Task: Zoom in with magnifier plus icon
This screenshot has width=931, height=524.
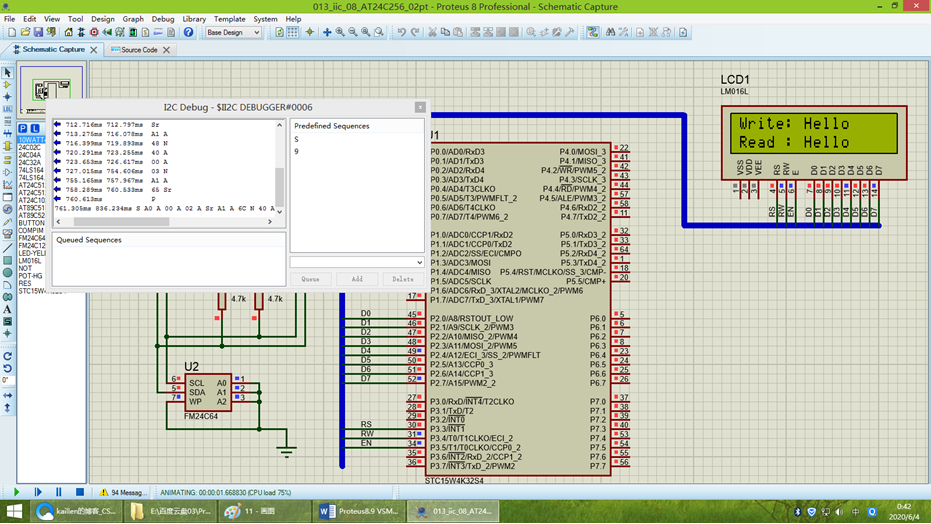Action: point(340,33)
